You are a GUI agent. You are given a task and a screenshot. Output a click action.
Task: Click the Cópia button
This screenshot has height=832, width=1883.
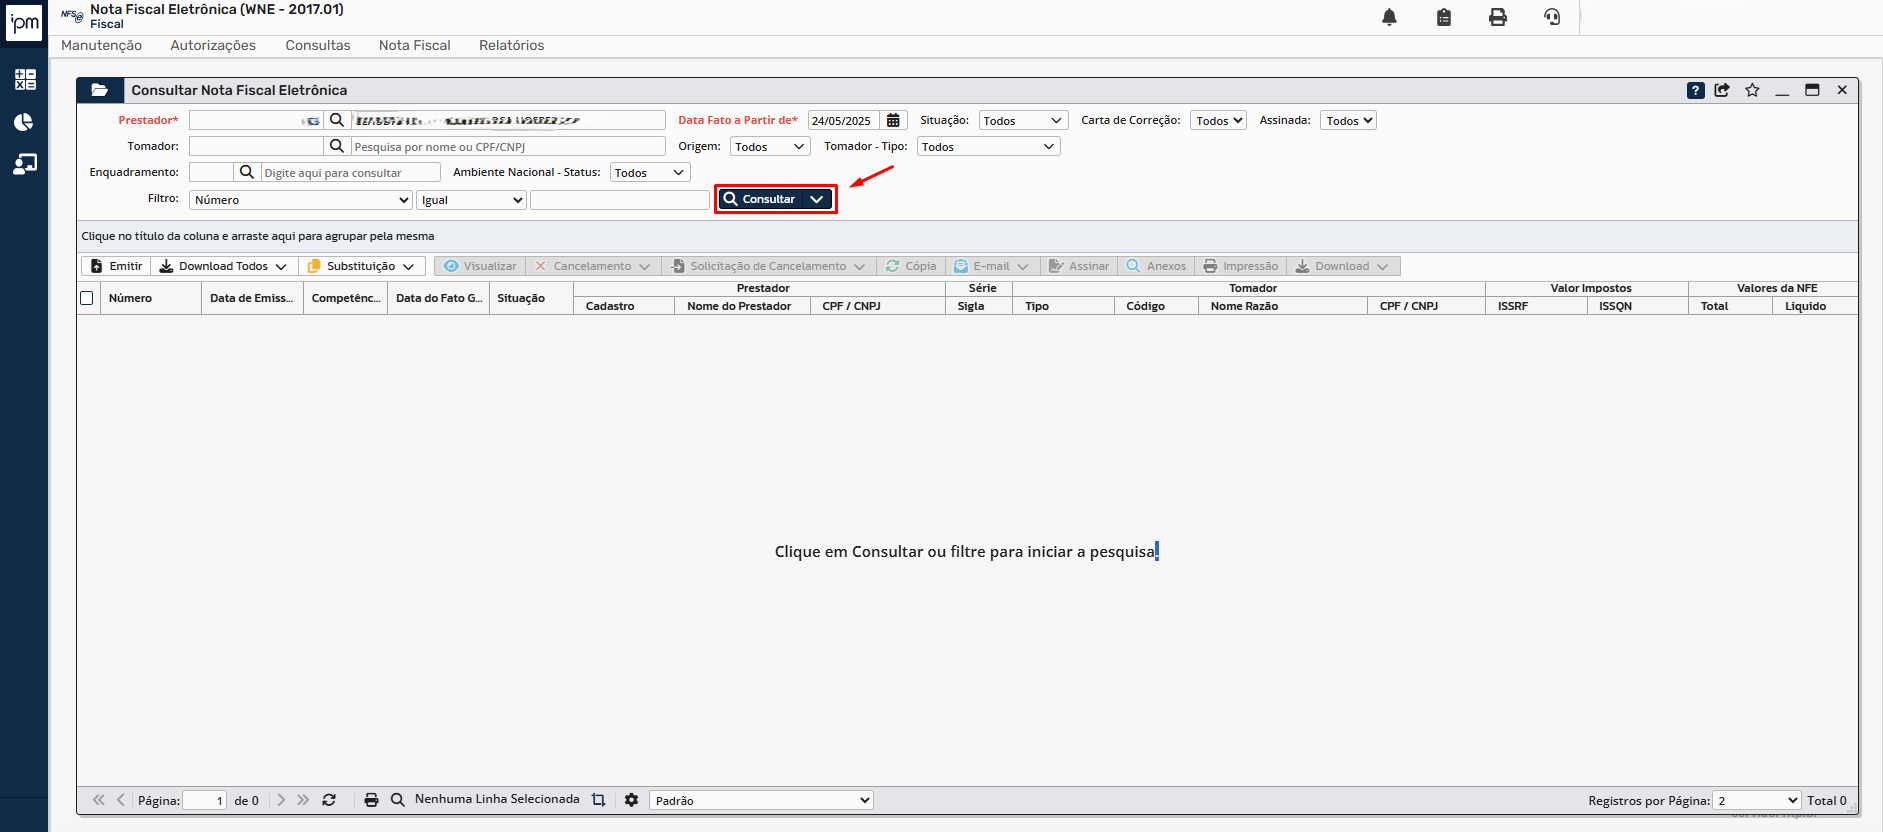pyautogui.click(x=911, y=266)
